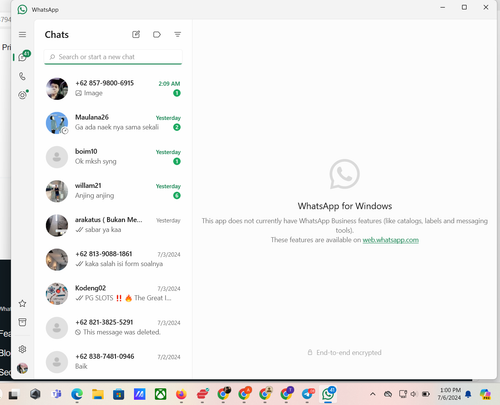The height and width of the screenshot is (405, 500).
Task: Open the hamburger navigation menu
Action: click(x=22, y=35)
